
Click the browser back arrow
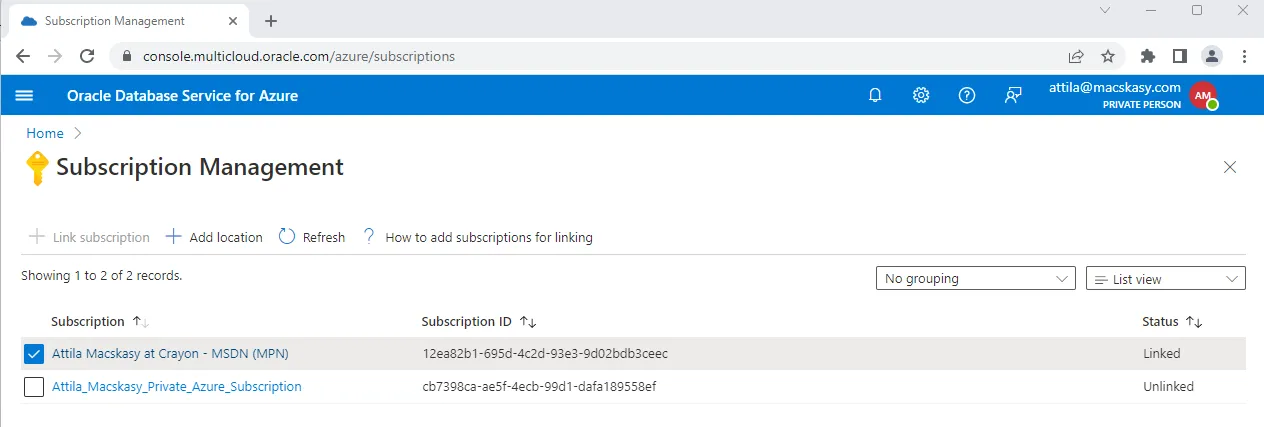(23, 56)
